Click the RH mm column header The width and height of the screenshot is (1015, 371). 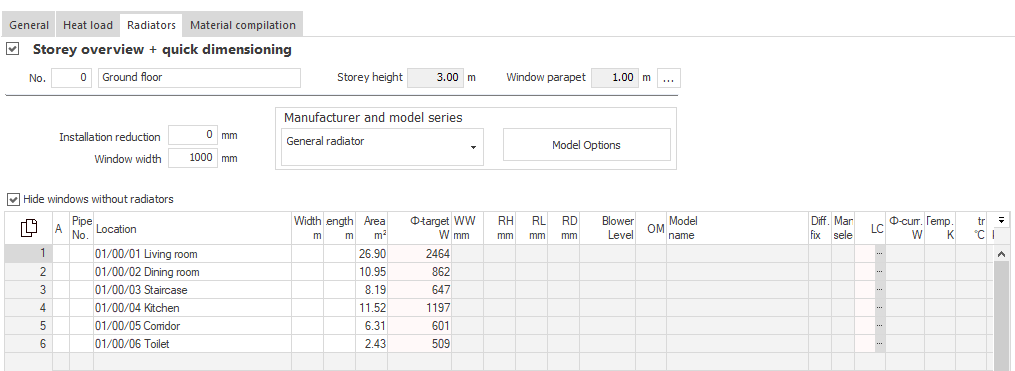click(x=499, y=229)
